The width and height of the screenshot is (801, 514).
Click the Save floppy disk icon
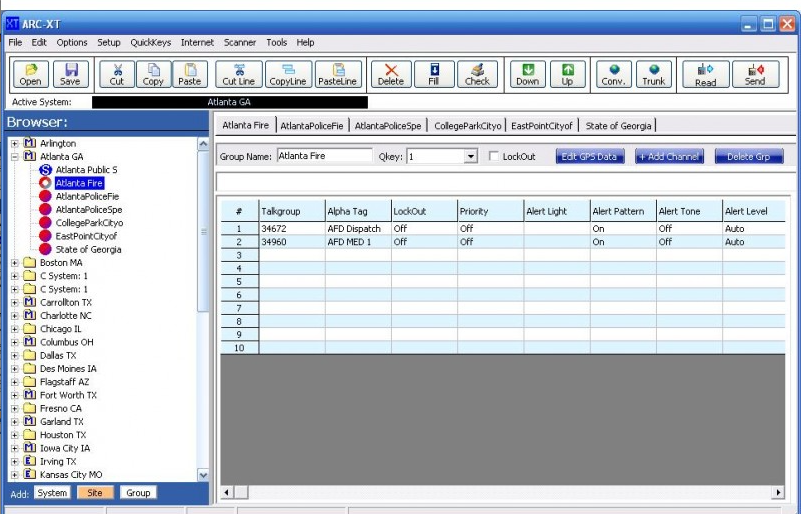click(70, 69)
